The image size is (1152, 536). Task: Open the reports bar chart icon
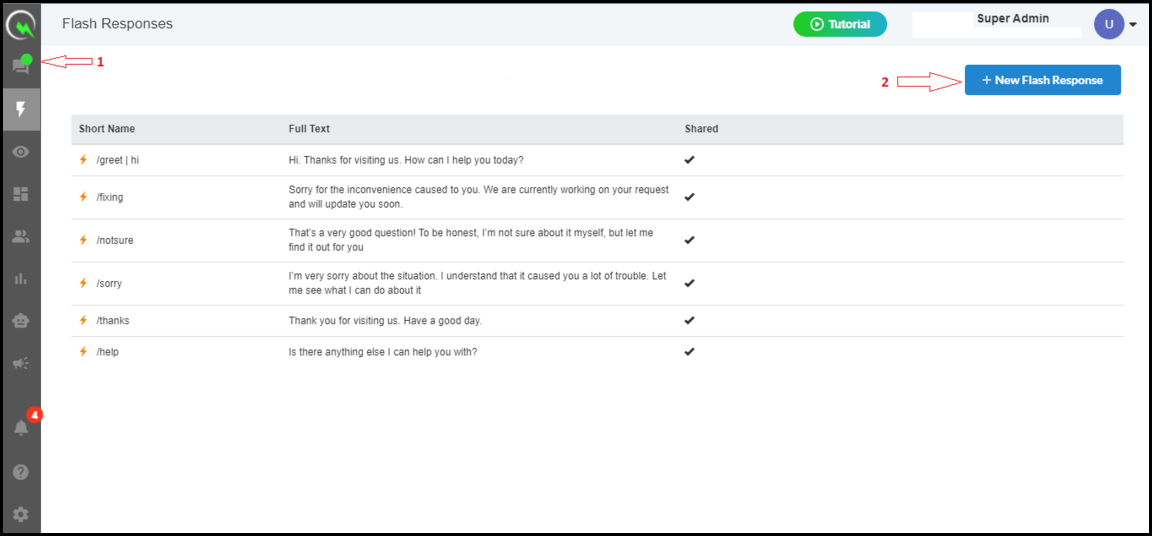pyautogui.click(x=21, y=278)
